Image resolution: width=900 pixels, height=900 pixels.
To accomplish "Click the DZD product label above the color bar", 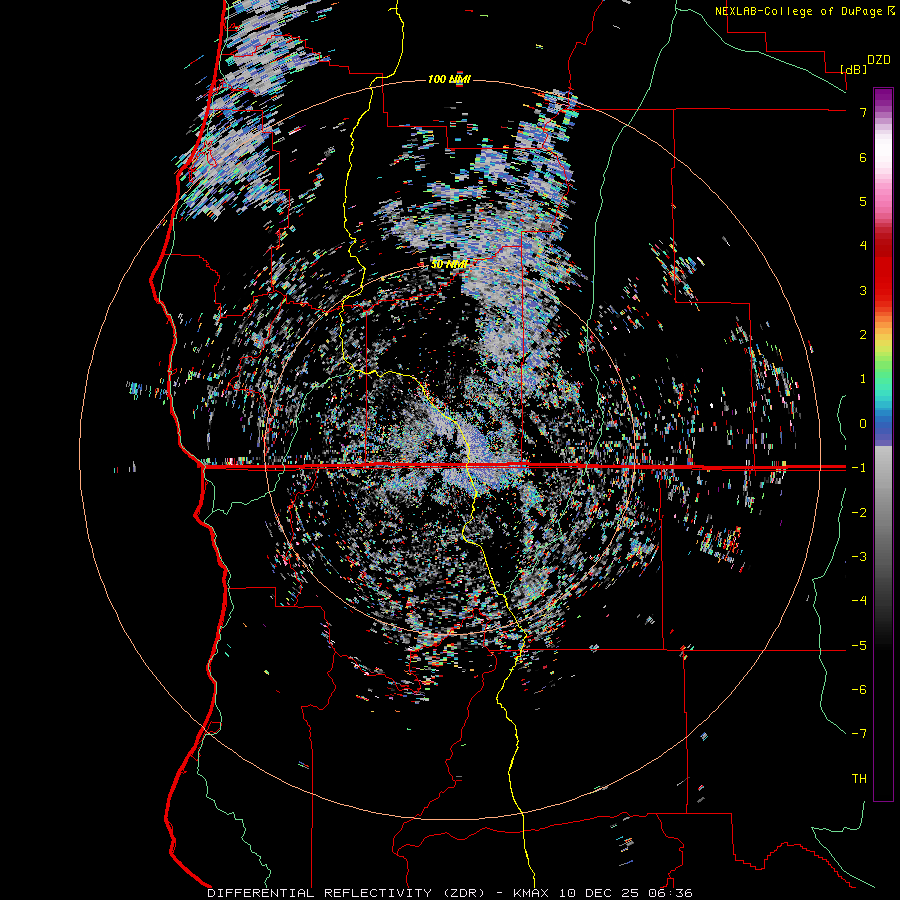I will coord(879,60).
